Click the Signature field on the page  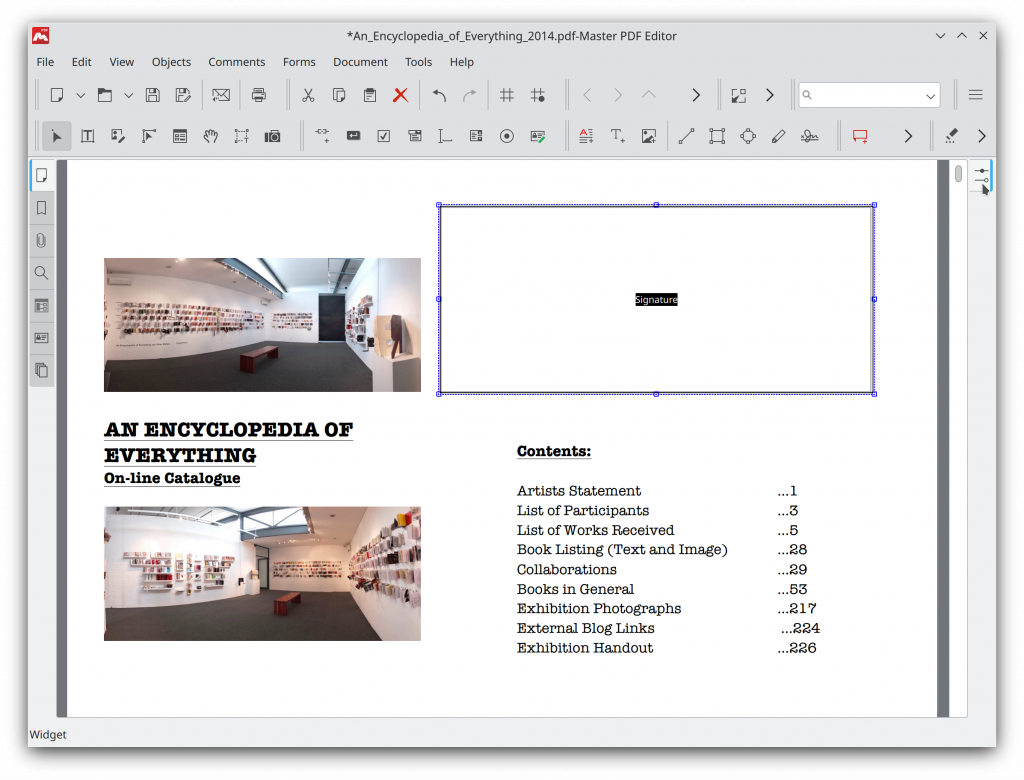(x=656, y=299)
